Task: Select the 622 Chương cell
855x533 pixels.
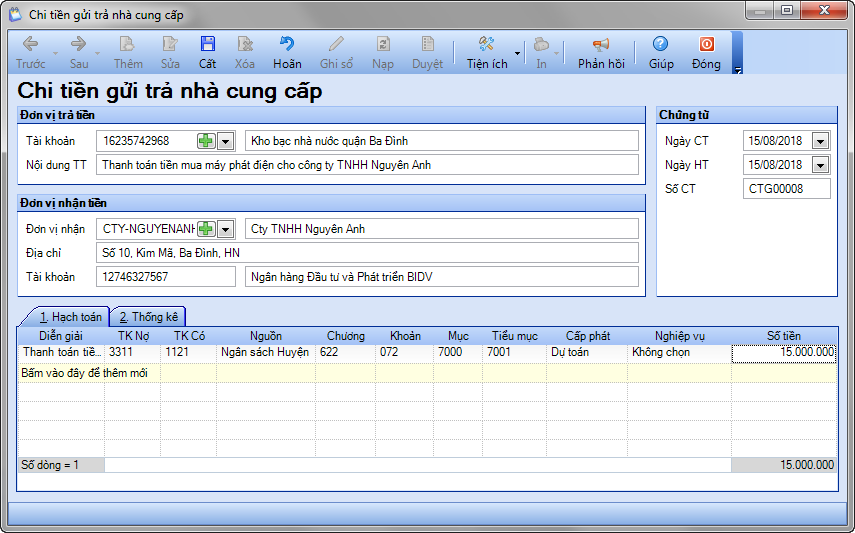Action: click(x=346, y=352)
